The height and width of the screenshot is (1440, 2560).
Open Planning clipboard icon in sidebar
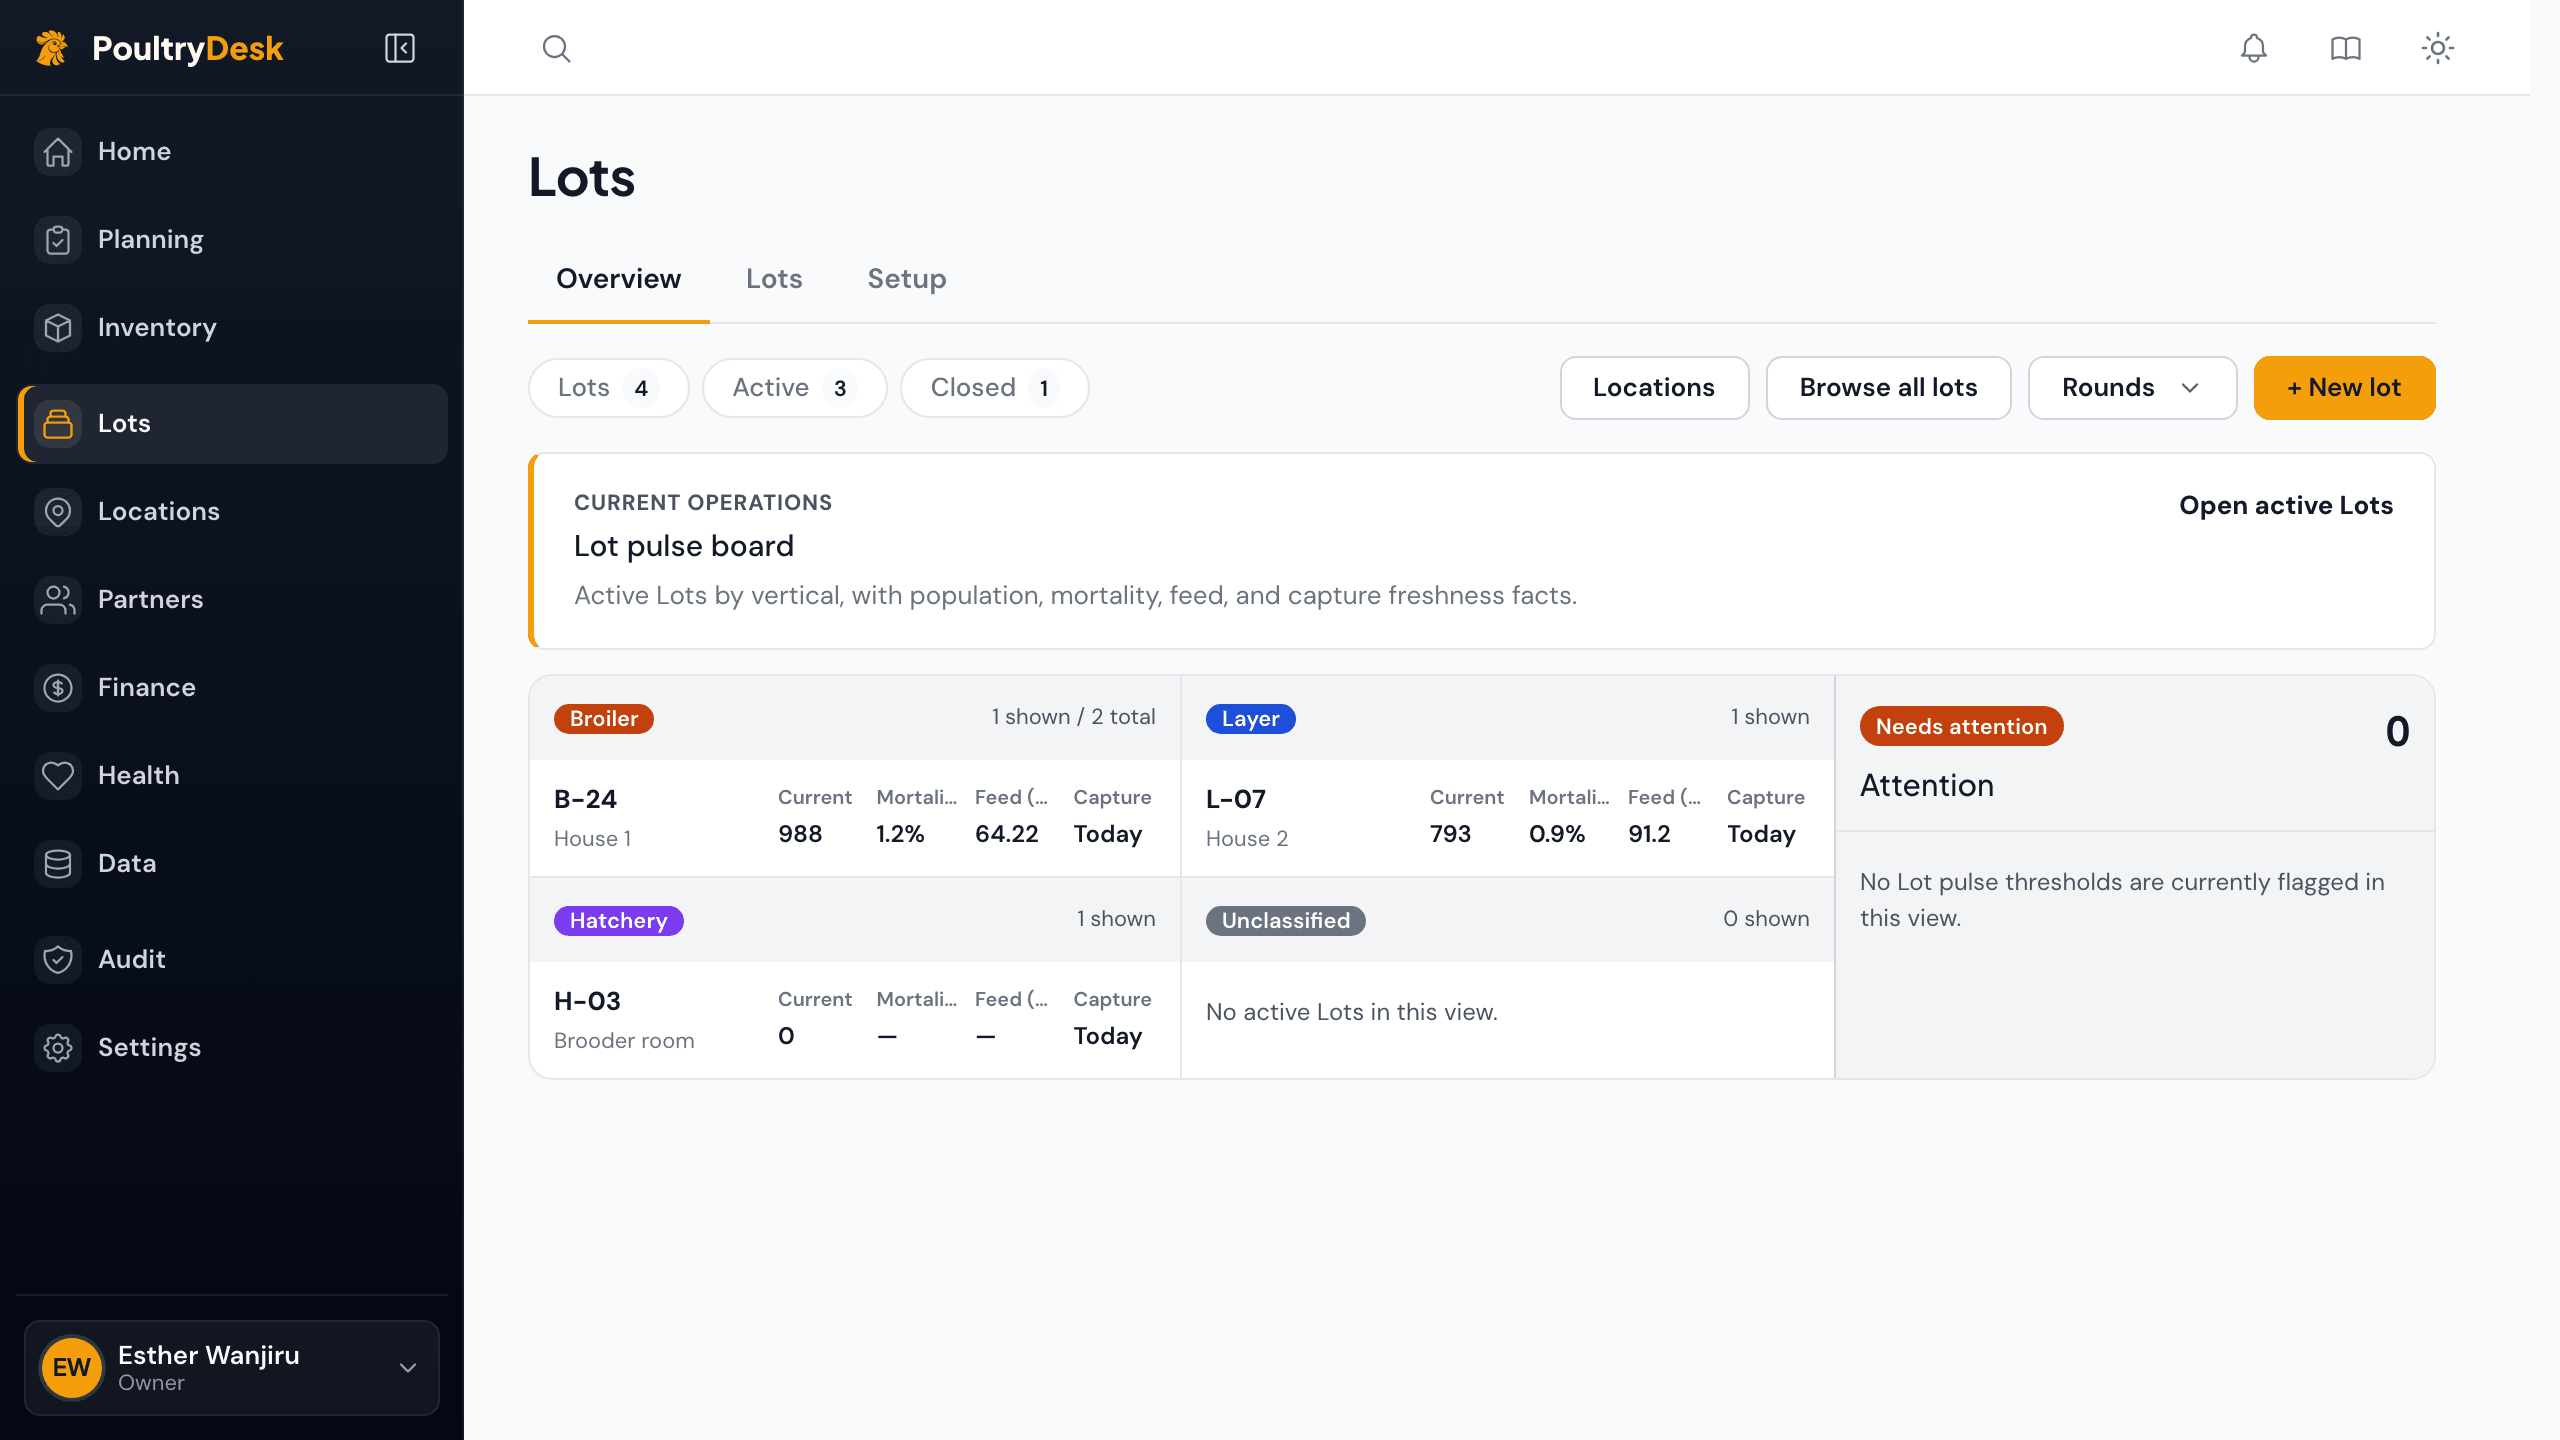click(x=58, y=239)
